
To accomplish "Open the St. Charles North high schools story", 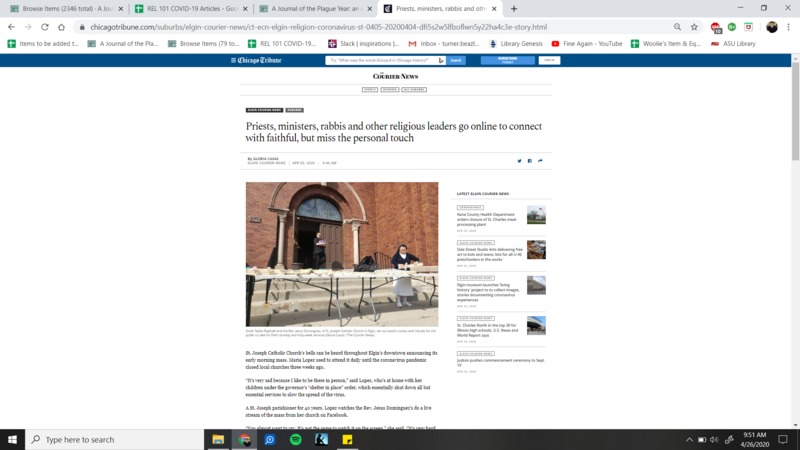I will [x=487, y=330].
